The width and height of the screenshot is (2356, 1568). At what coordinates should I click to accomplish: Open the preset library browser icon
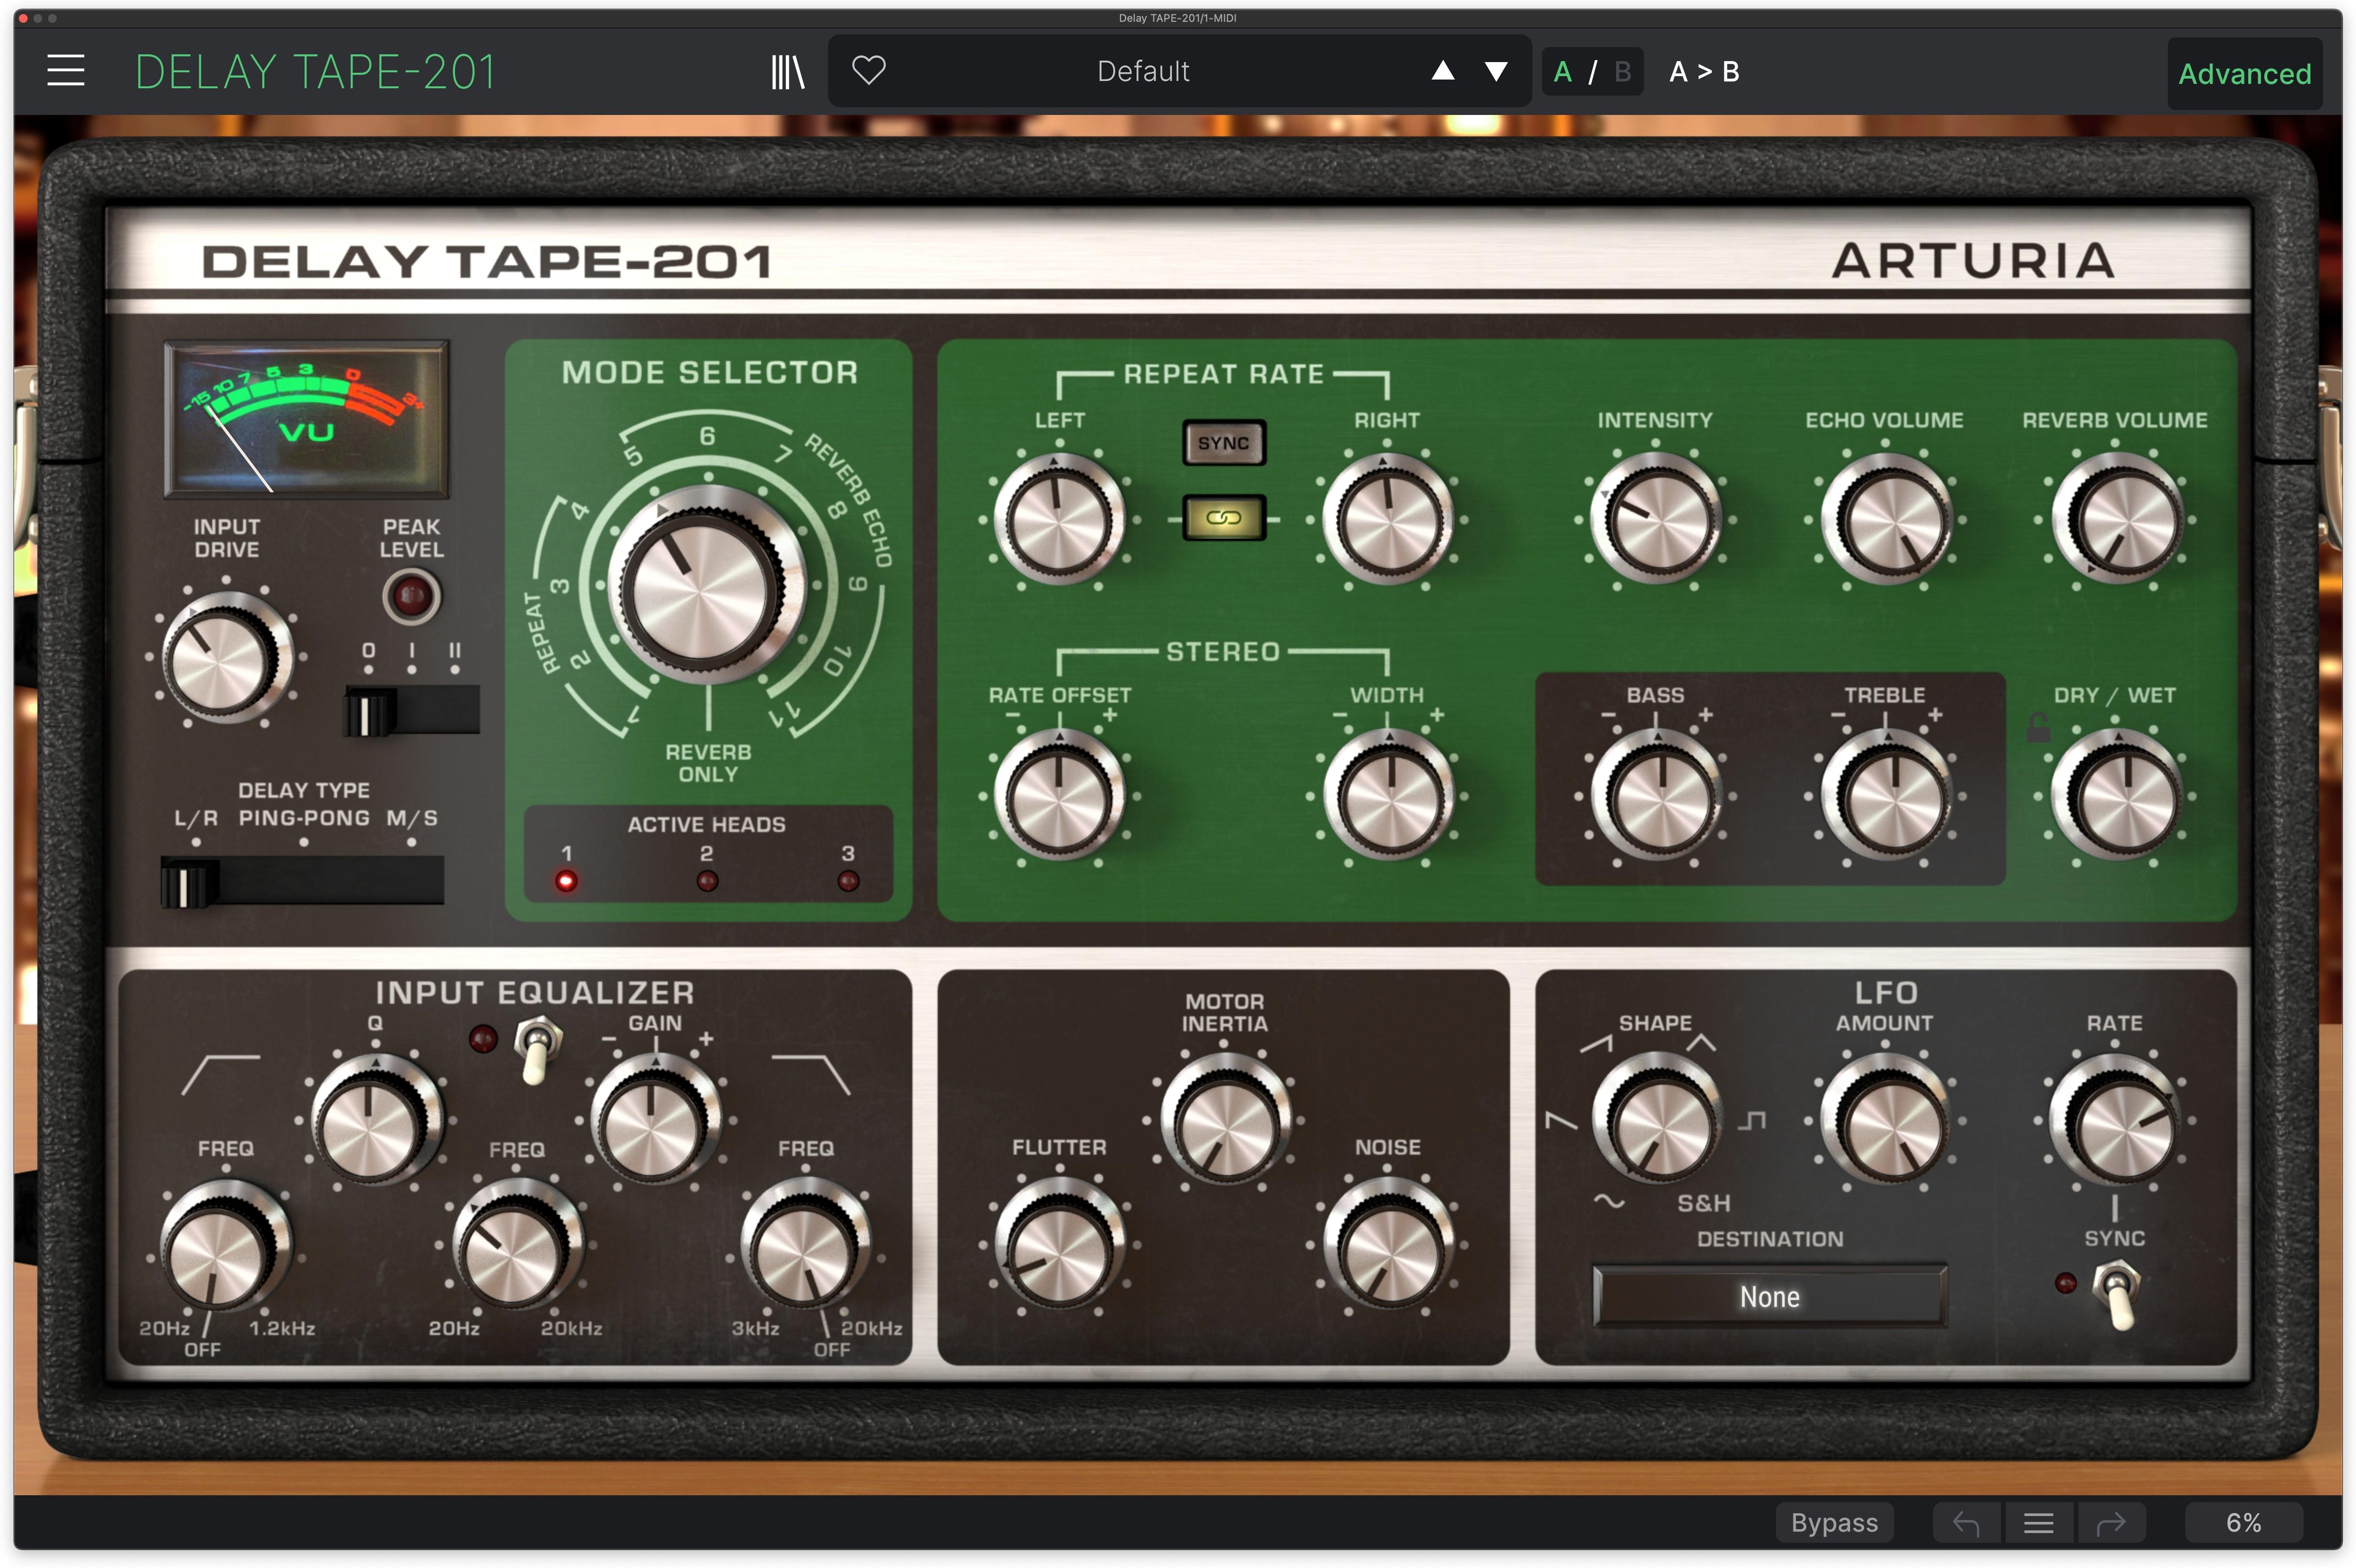787,70
